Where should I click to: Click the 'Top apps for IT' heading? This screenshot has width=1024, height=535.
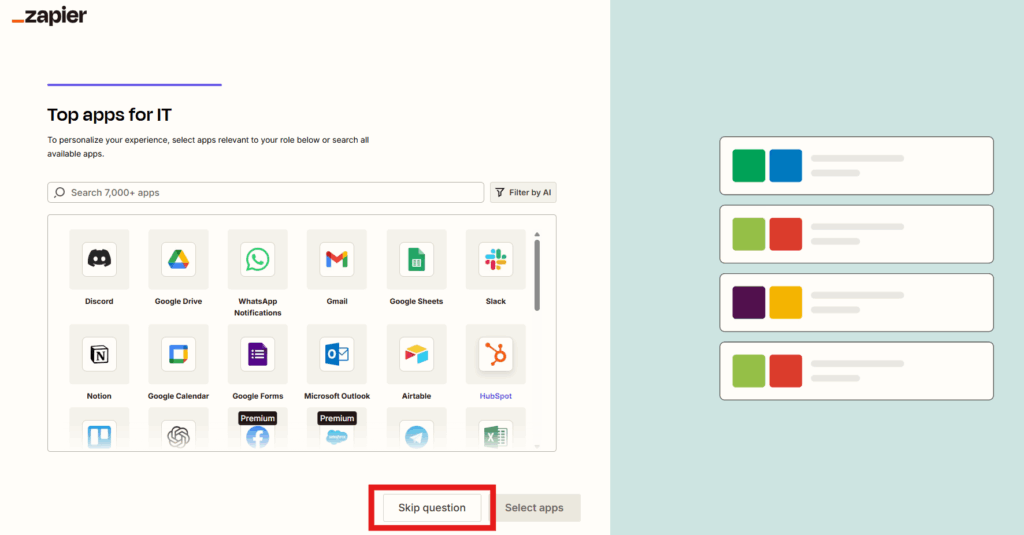tap(109, 115)
